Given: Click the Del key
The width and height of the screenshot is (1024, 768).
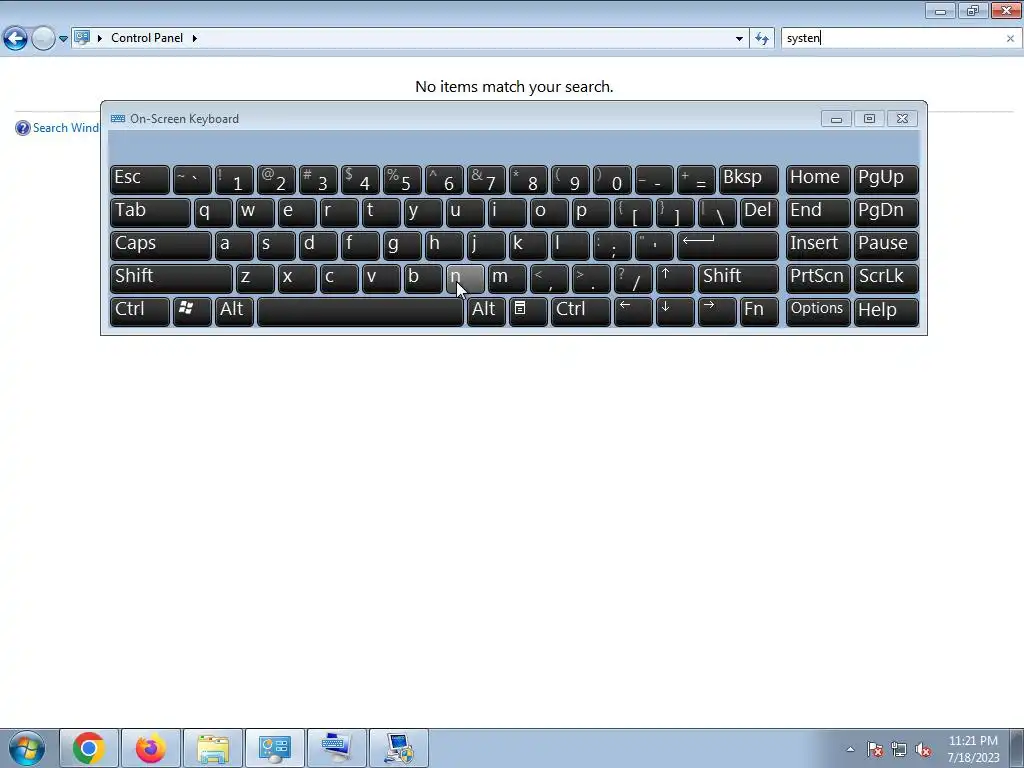Looking at the screenshot, I should coord(759,212).
